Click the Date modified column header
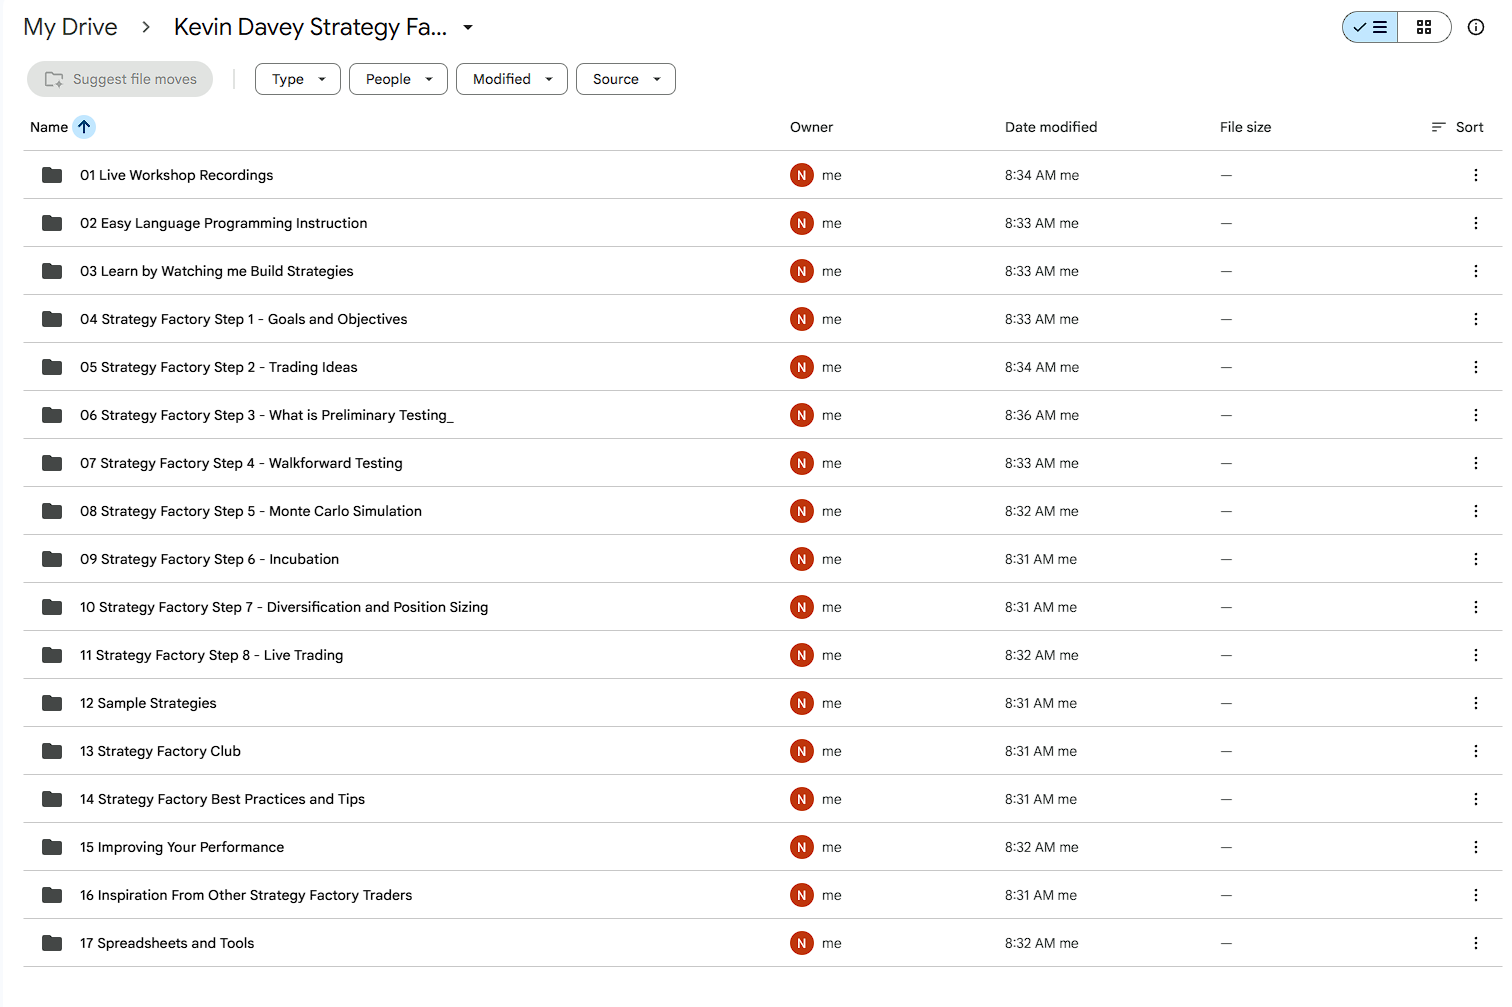1512x1007 pixels. click(x=1051, y=127)
